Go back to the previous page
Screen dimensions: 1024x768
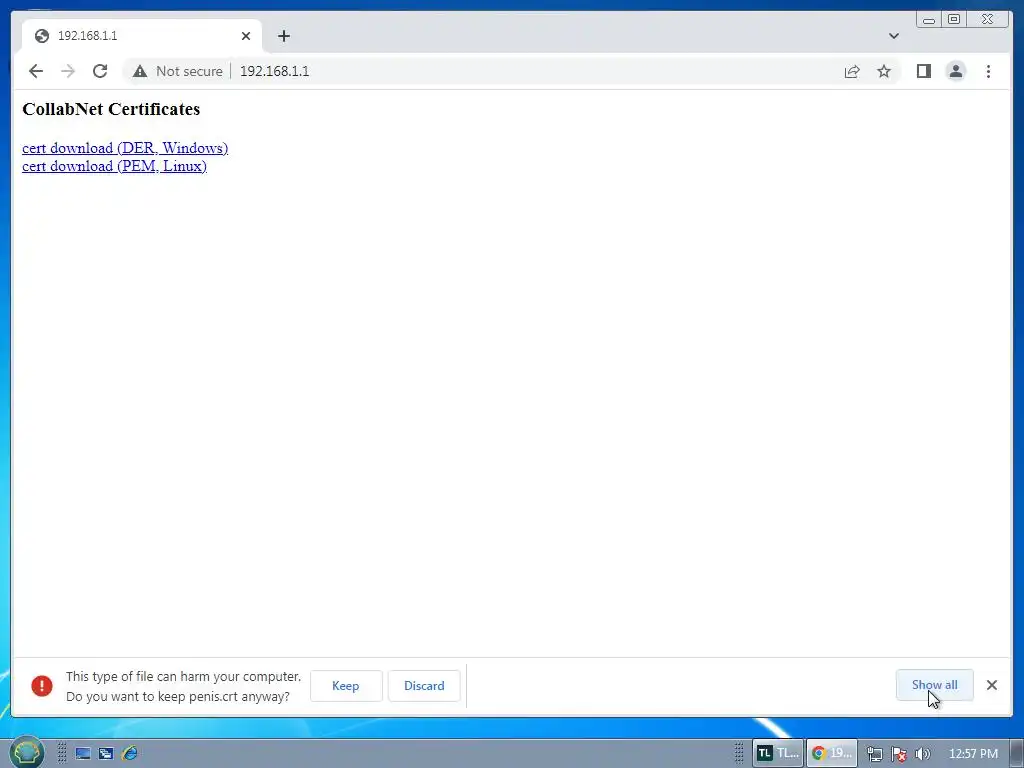[36, 71]
